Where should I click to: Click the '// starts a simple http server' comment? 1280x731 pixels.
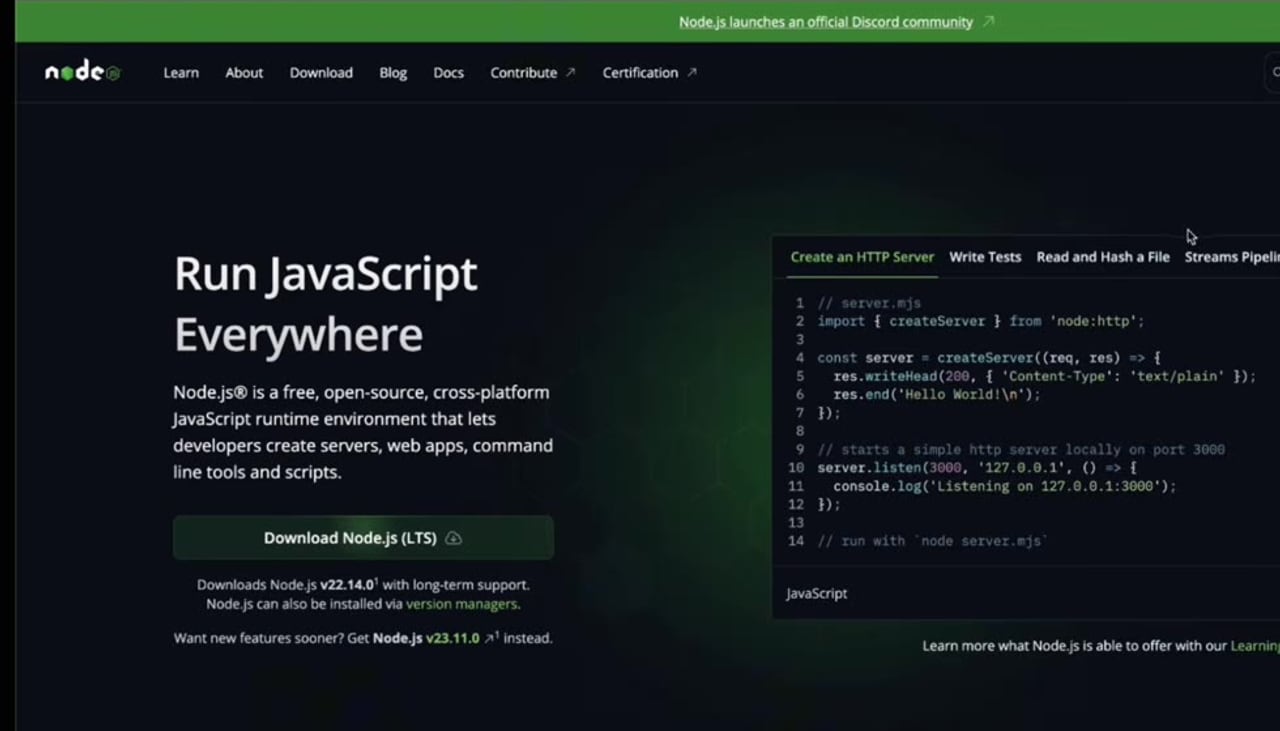pos(1021,449)
